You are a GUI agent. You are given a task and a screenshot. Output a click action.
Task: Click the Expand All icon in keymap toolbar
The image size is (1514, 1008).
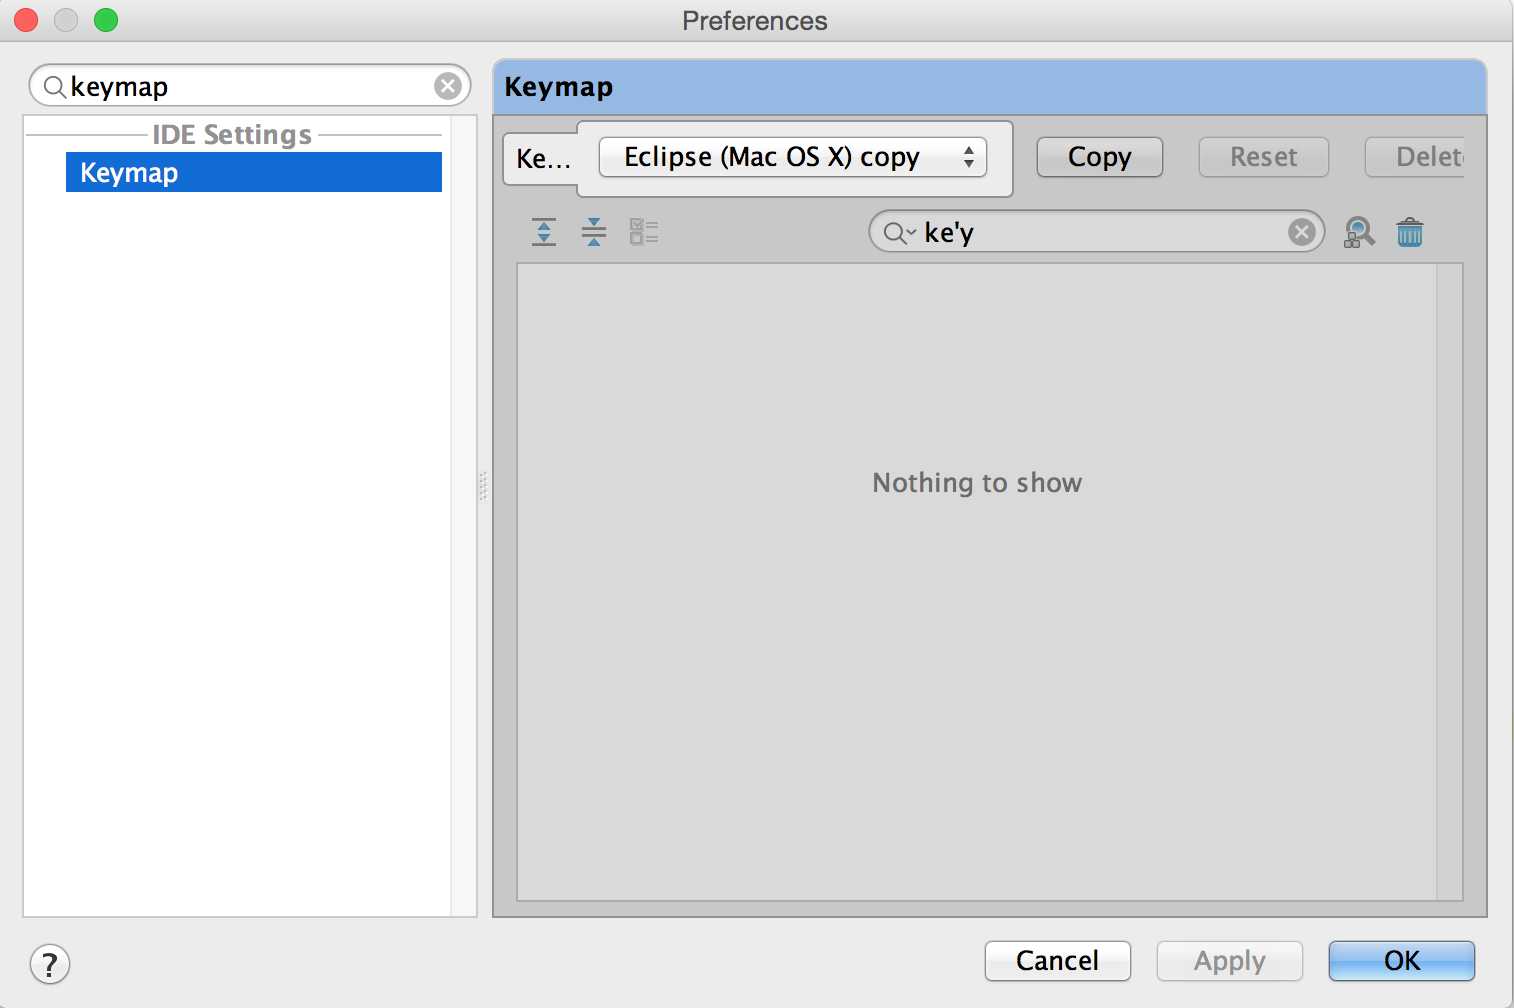pos(544,232)
